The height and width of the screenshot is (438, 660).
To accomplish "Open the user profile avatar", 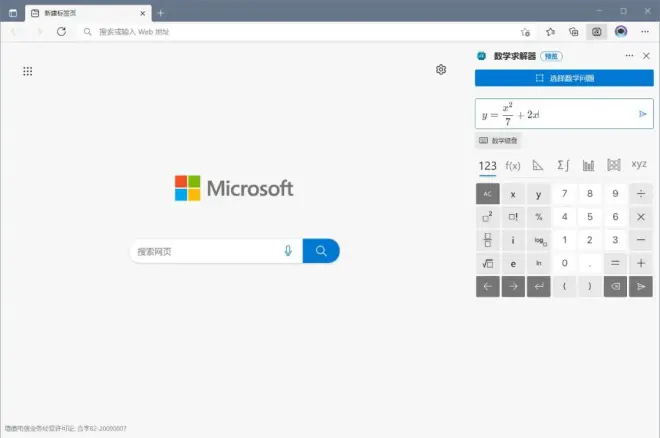I will point(621,32).
